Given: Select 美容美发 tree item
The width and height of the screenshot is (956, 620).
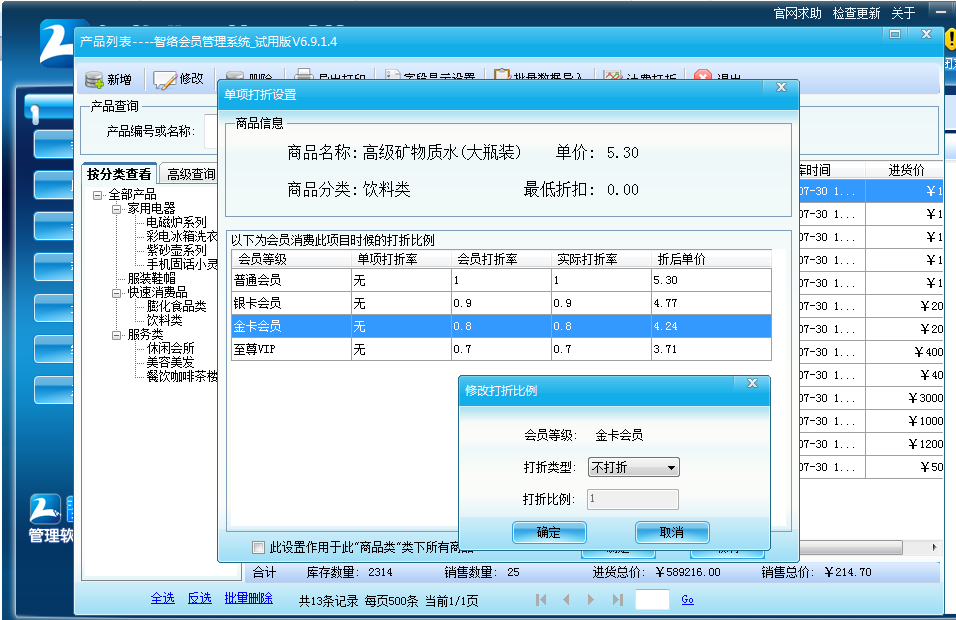Looking at the screenshot, I should click(x=170, y=363).
